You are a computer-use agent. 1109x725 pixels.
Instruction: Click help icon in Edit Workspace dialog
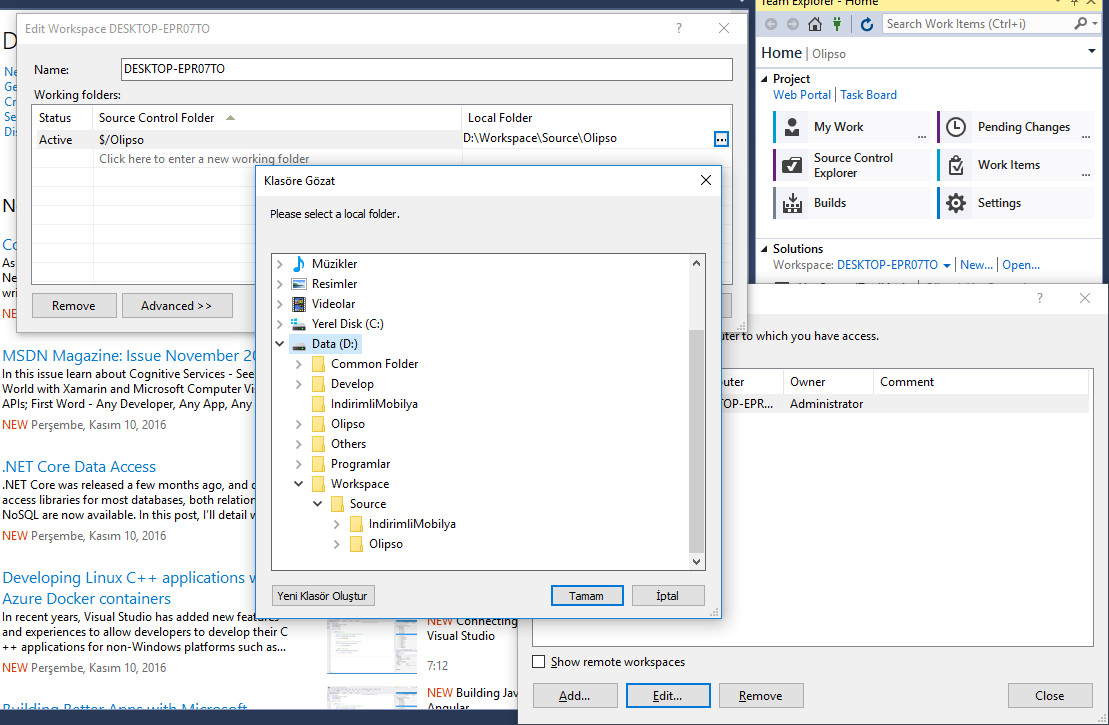pyautogui.click(x=679, y=28)
